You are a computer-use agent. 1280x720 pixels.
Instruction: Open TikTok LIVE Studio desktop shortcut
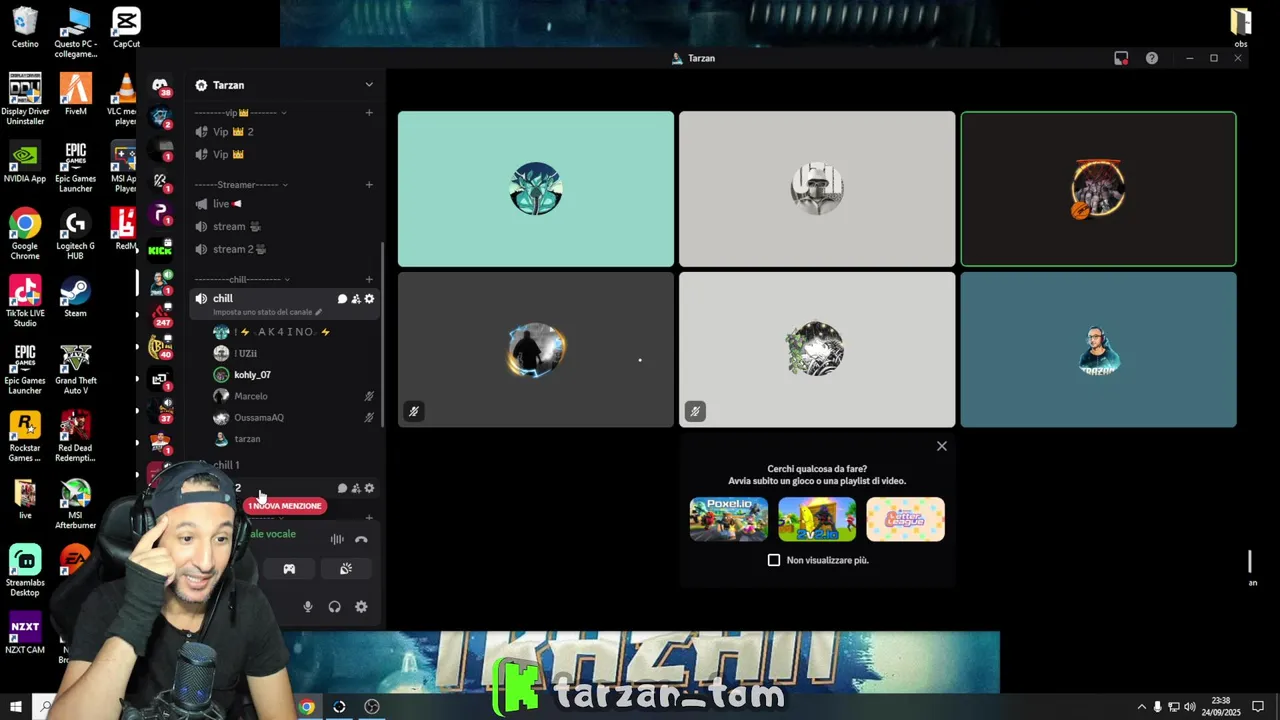25,302
